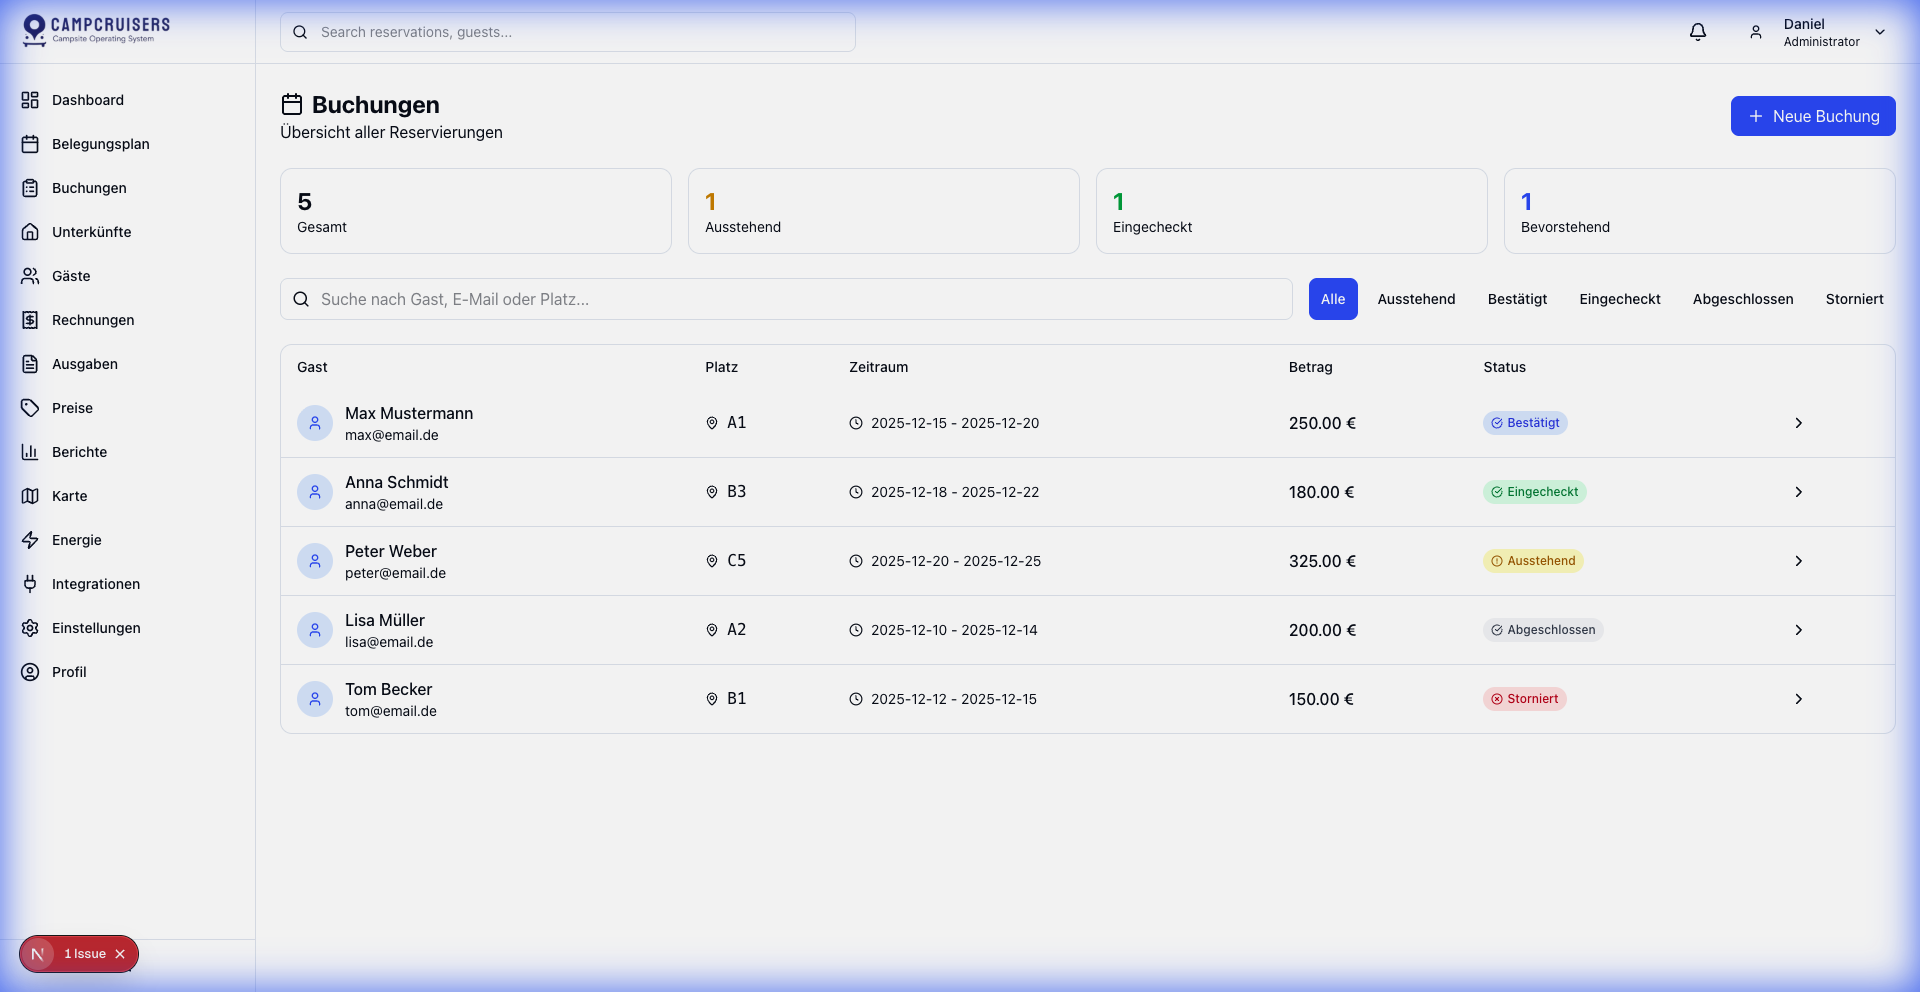Select the Eingecheckt filter tab
Image resolution: width=1920 pixels, height=992 pixels.
click(x=1619, y=299)
